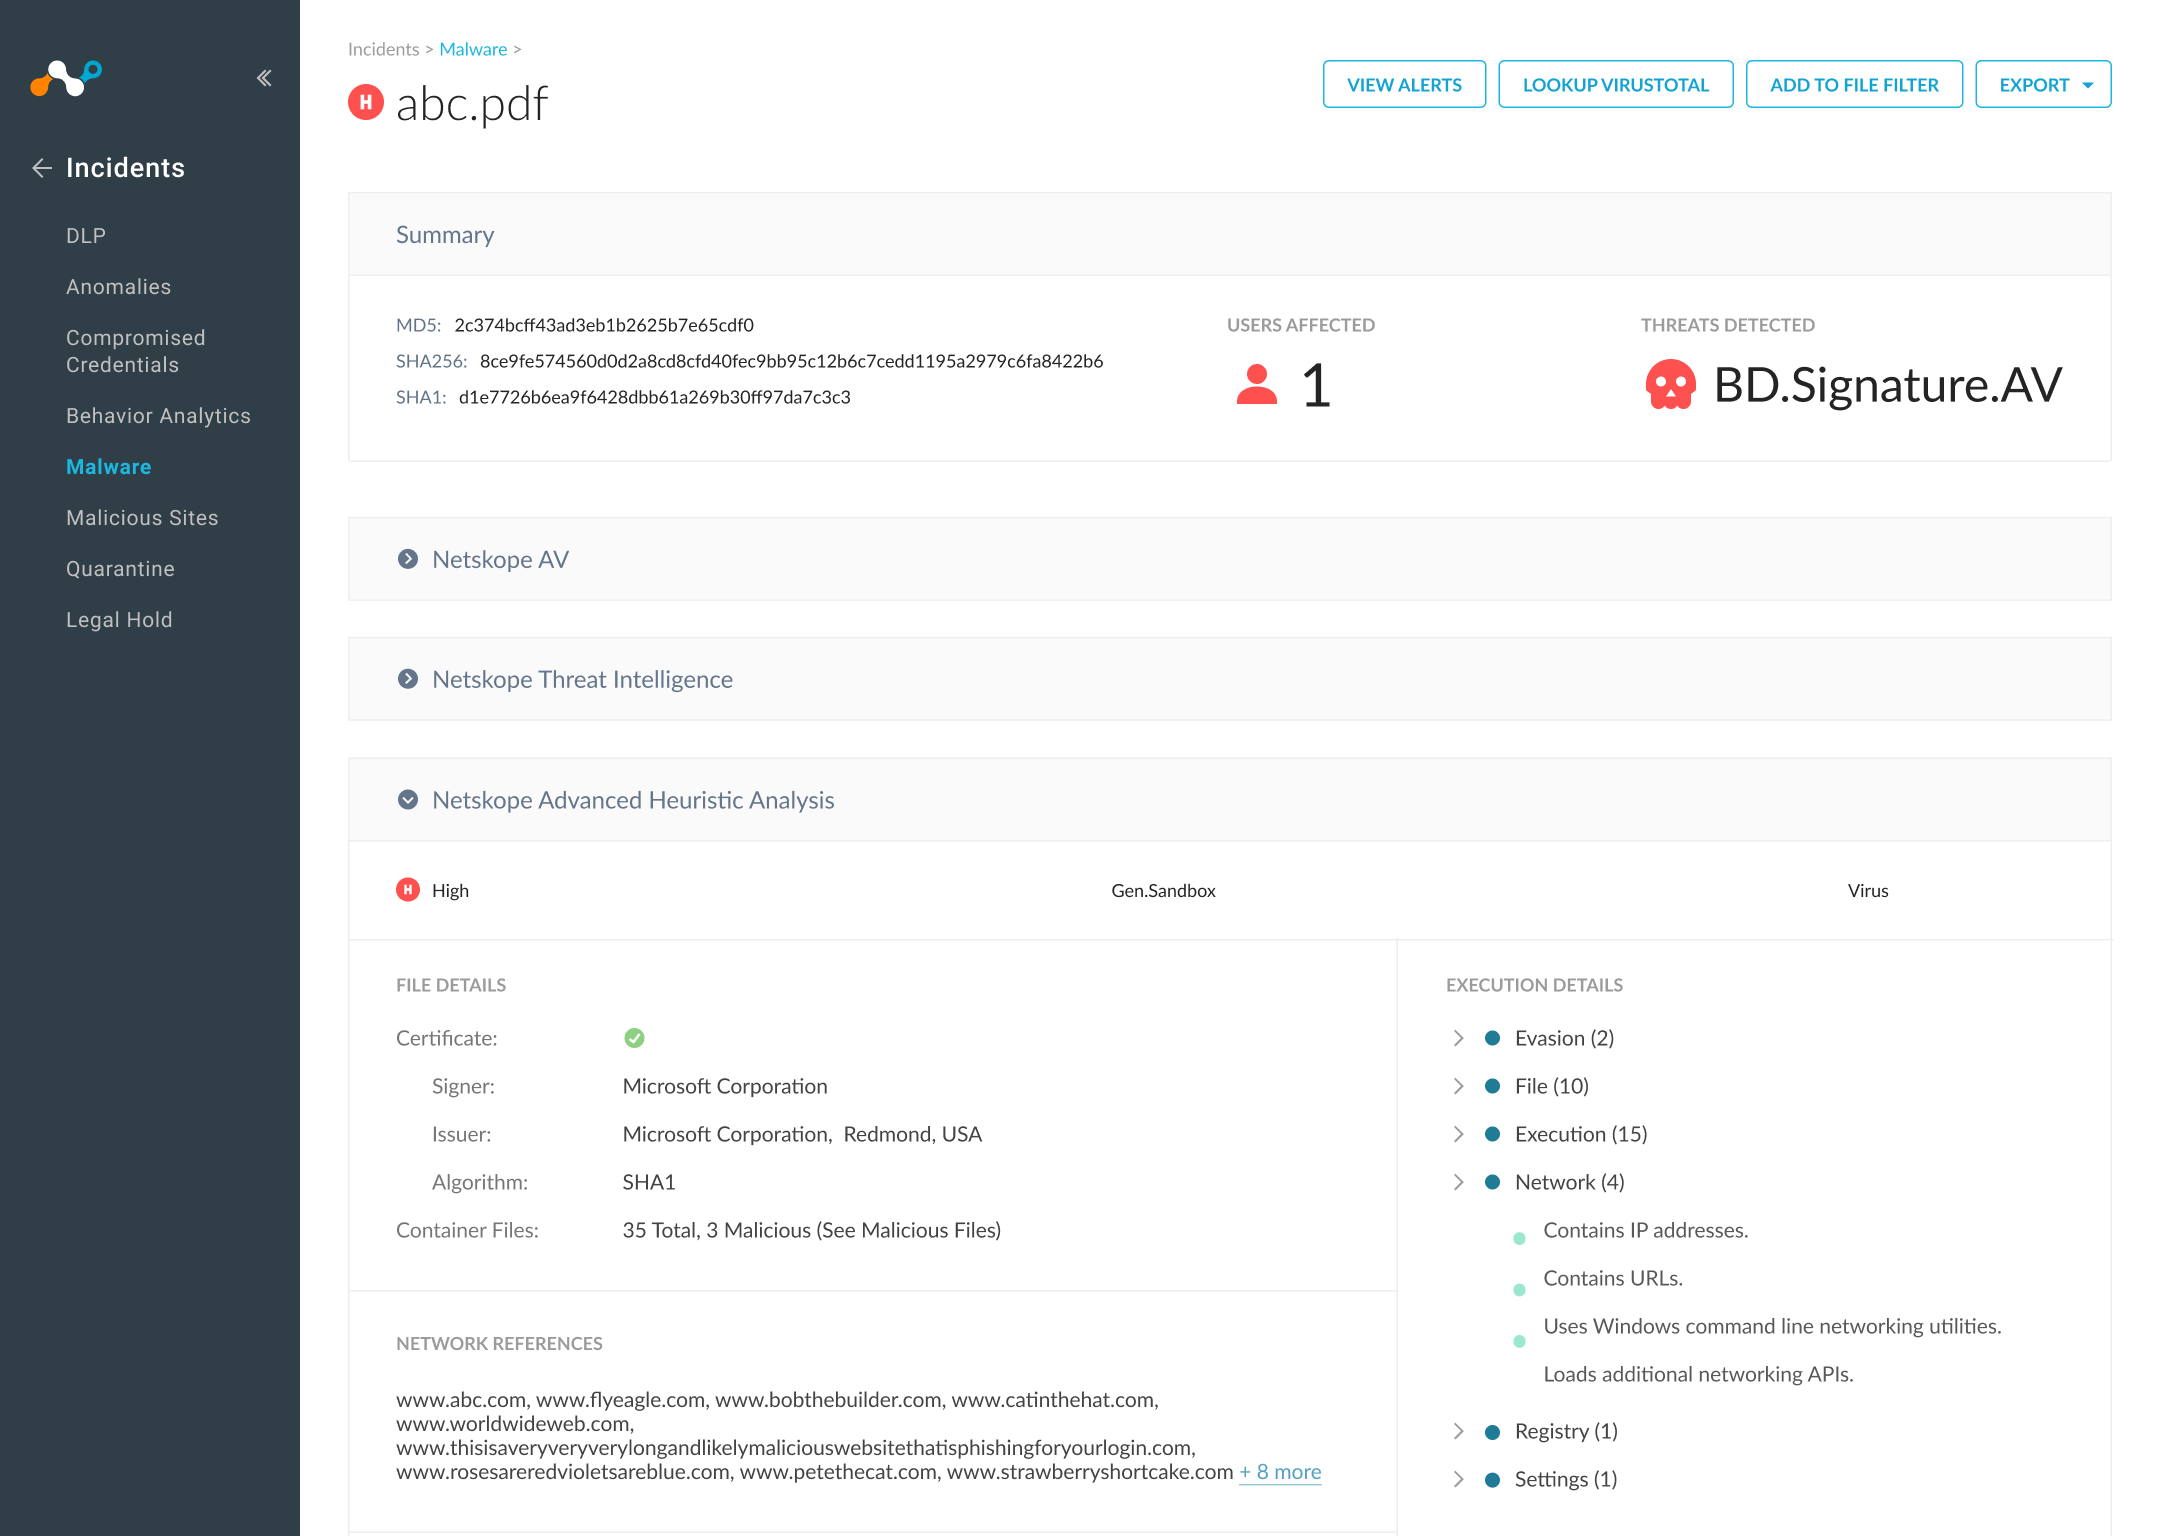Viewport: 2160px width, 1536px height.
Task: Go to Quarantine in the sidebar
Action: tap(120, 569)
